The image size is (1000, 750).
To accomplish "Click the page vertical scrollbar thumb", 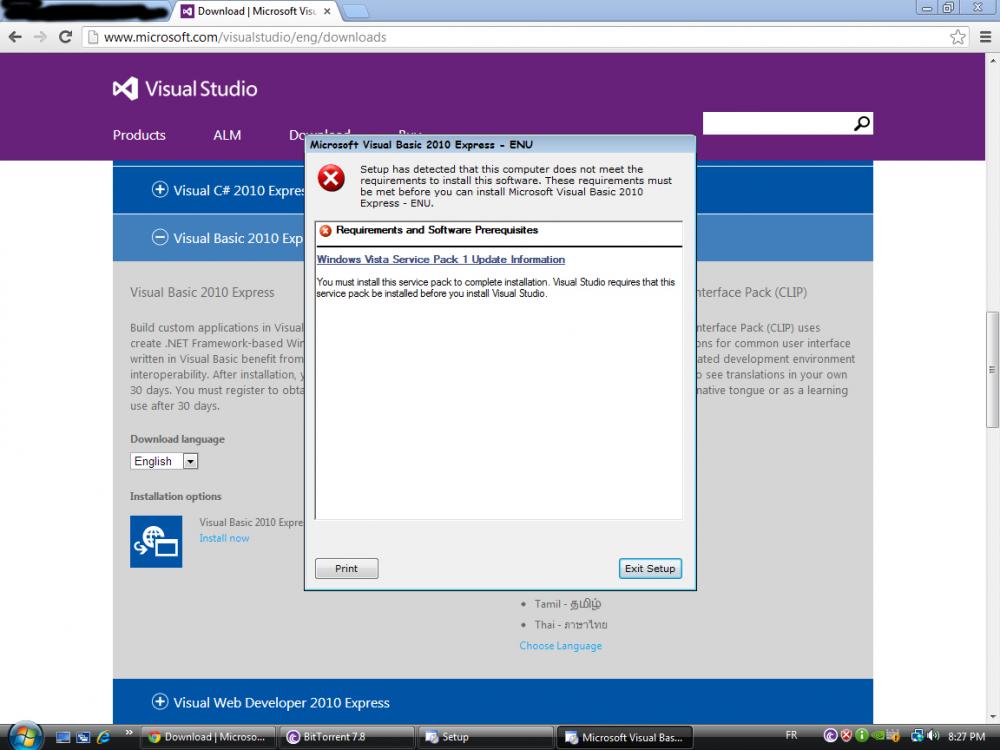I will [x=992, y=370].
